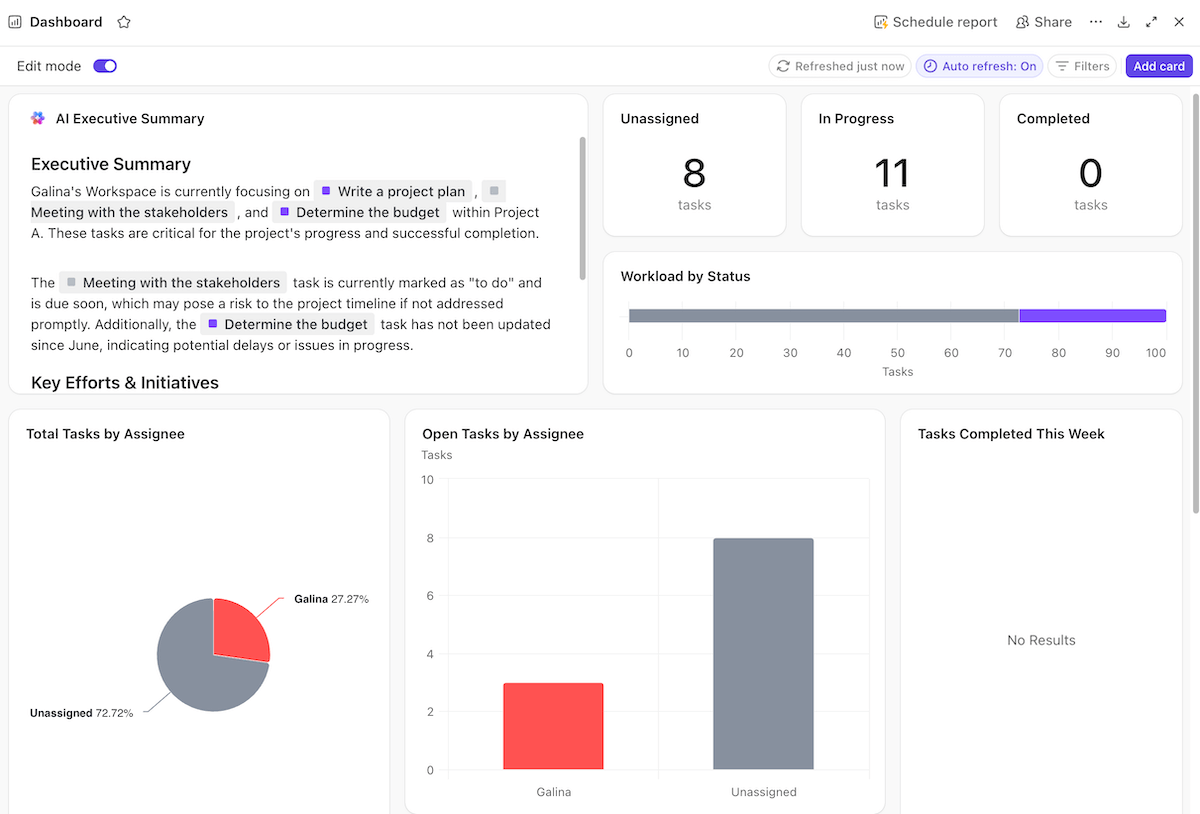Viewport: 1200px width, 814px height.
Task: Toggle Edit mode off
Action: (x=104, y=65)
